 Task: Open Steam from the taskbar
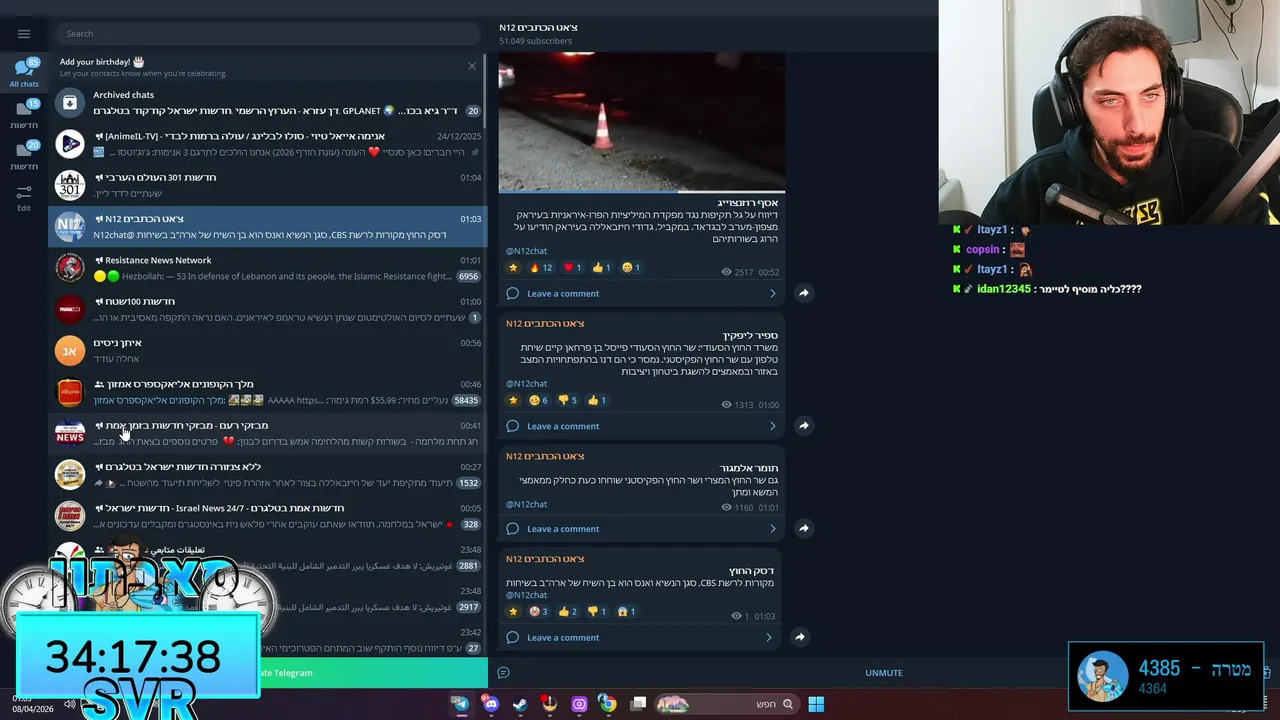pos(519,704)
